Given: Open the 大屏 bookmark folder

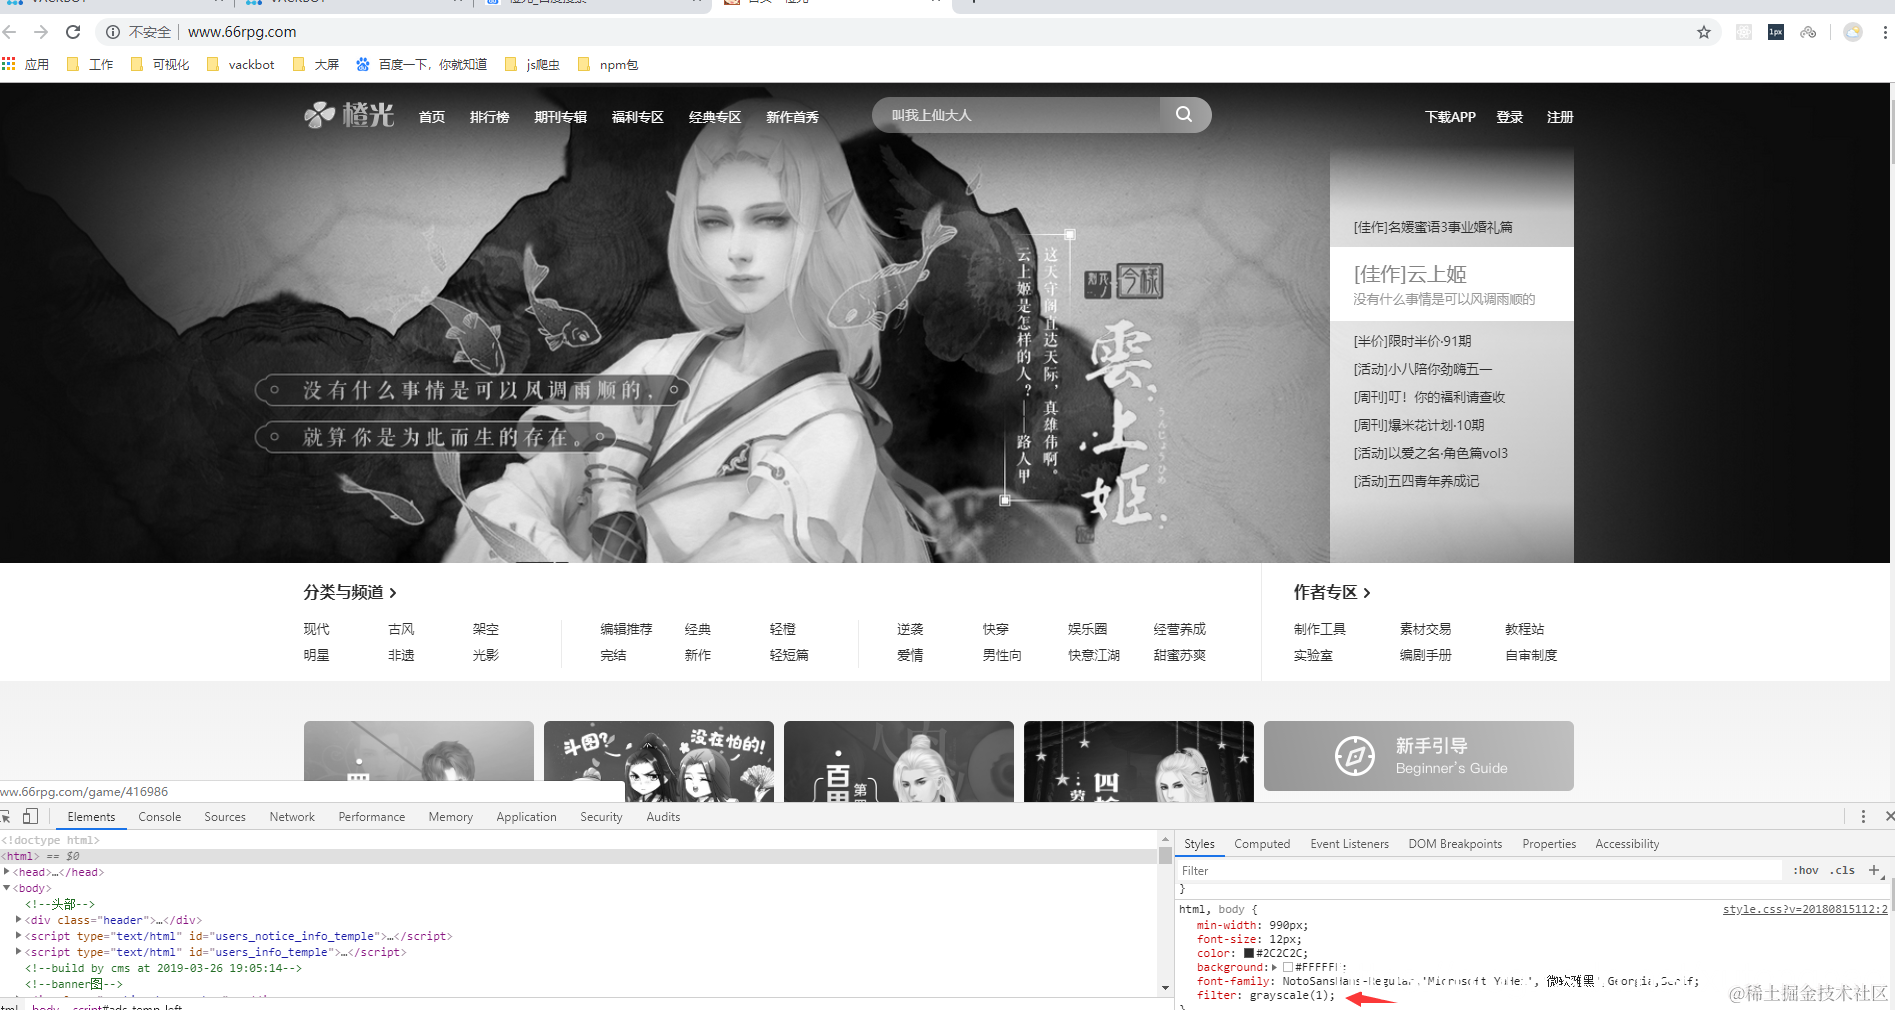Looking at the screenshot, I should tap(316, 64).
